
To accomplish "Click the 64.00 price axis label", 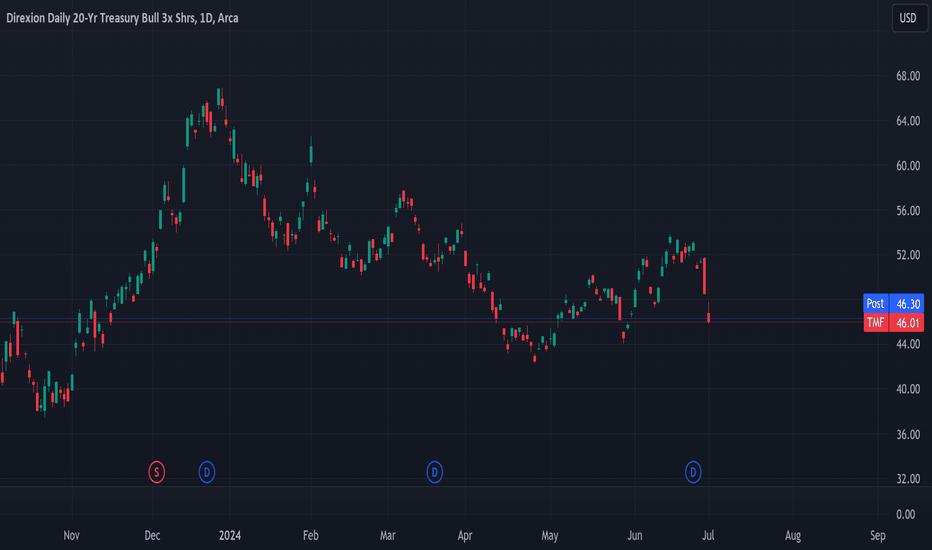I will tap(908, 121).
